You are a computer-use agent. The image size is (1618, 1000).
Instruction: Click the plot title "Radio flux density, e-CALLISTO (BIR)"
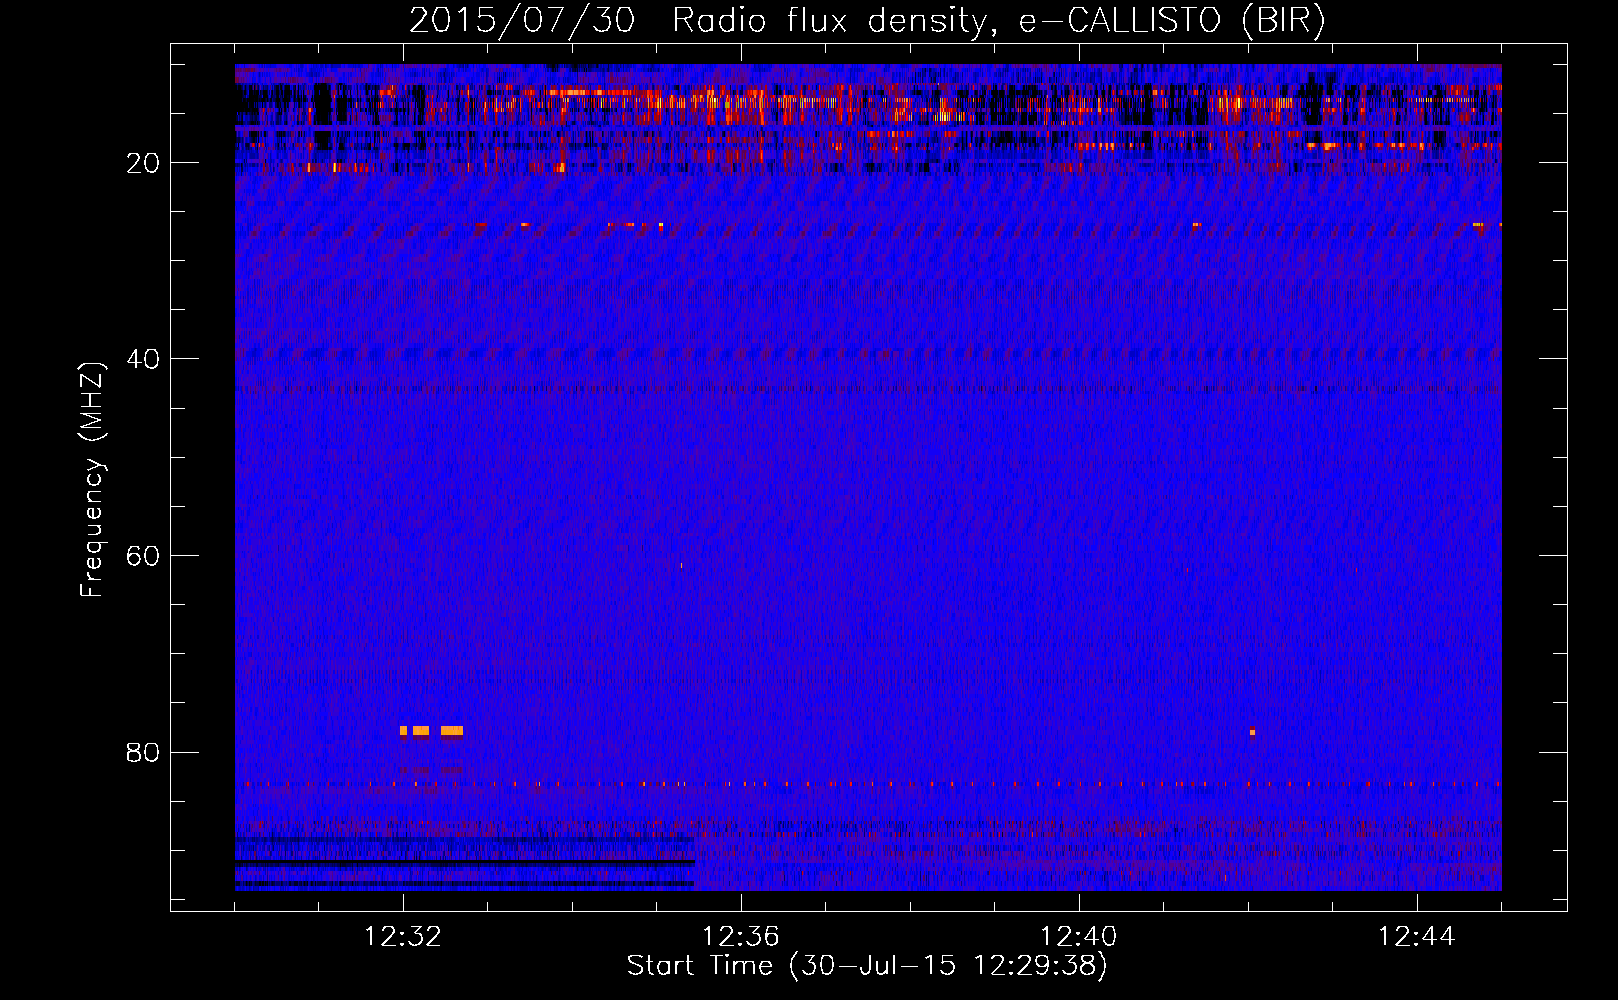click(x=998, y=20)
